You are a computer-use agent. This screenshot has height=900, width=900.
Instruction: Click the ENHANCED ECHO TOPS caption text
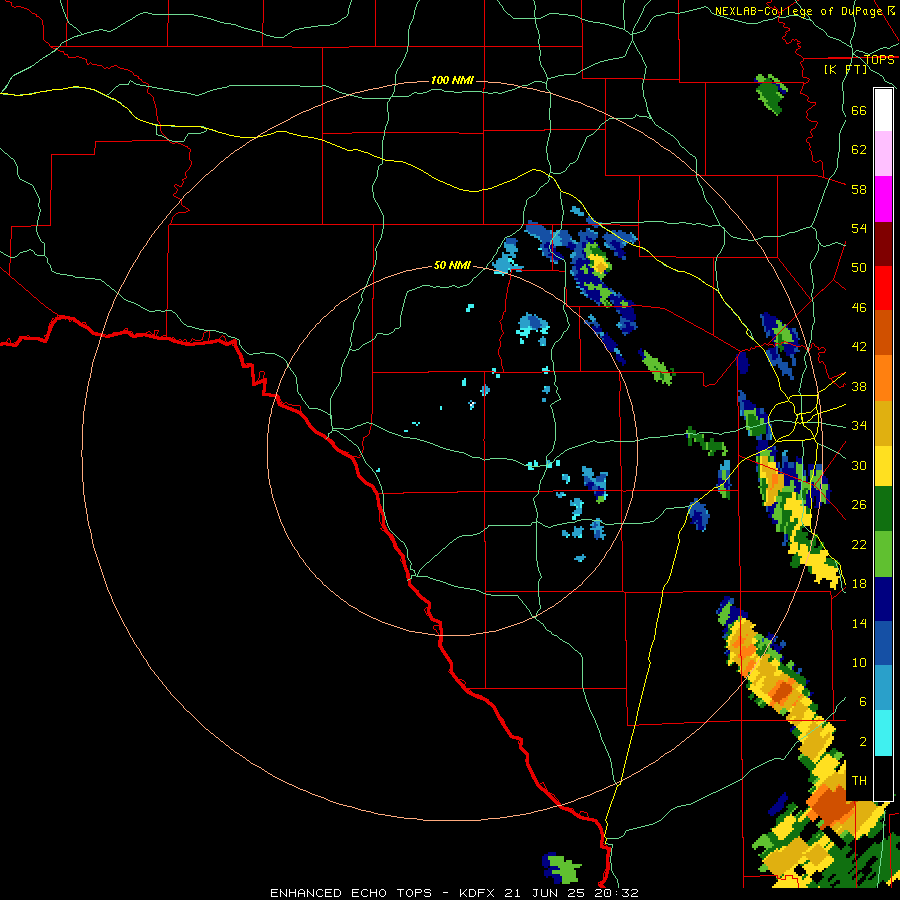[x=351, y=893]
